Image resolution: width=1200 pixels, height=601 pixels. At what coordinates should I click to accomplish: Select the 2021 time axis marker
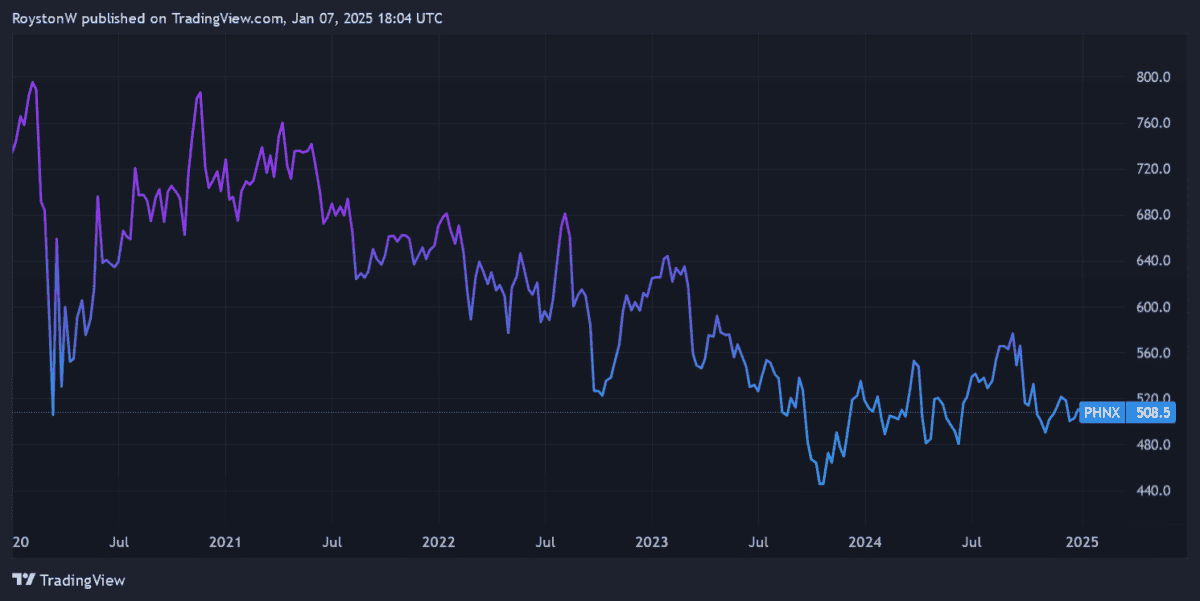(x=225, y=542)
